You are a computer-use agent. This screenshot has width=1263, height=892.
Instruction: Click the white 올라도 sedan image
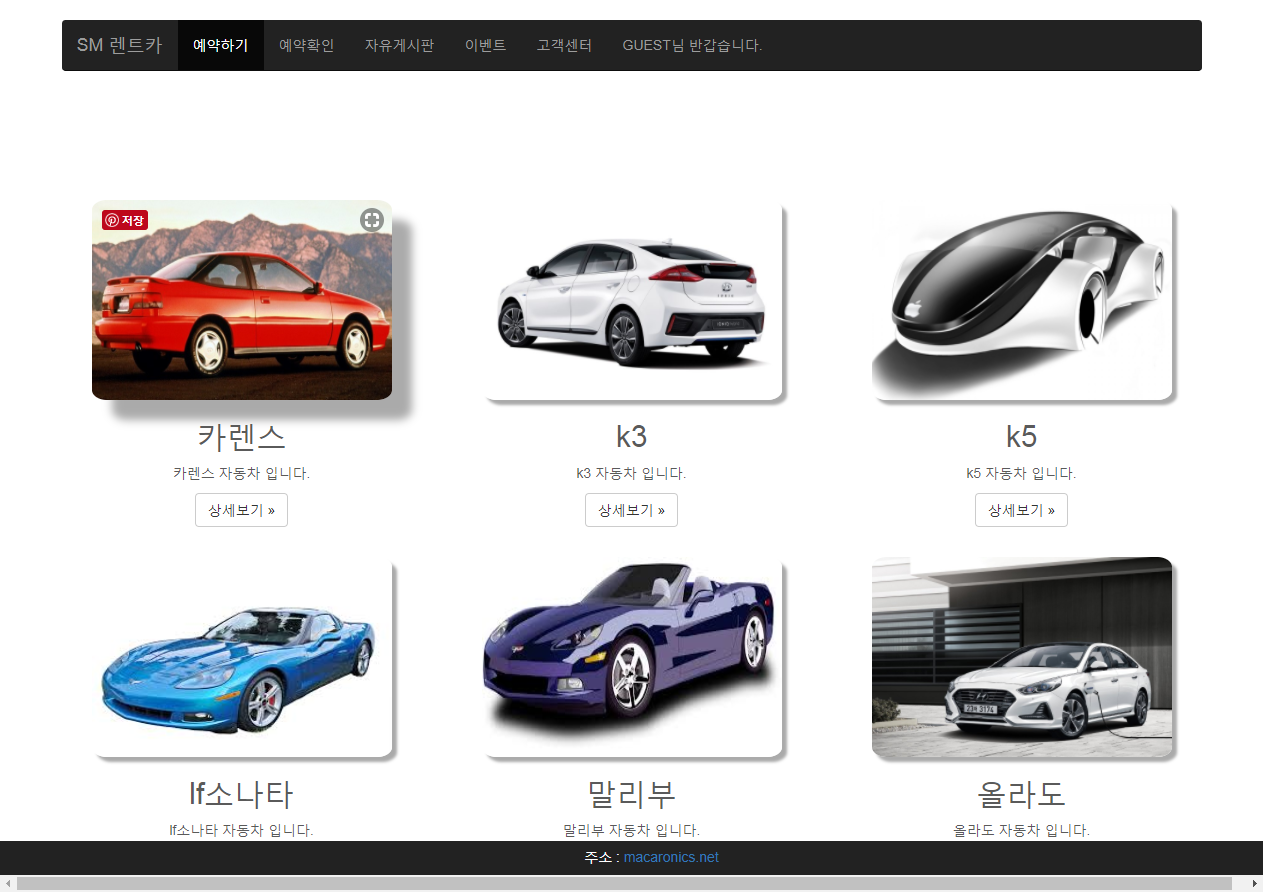click(x=1022, y=657)
